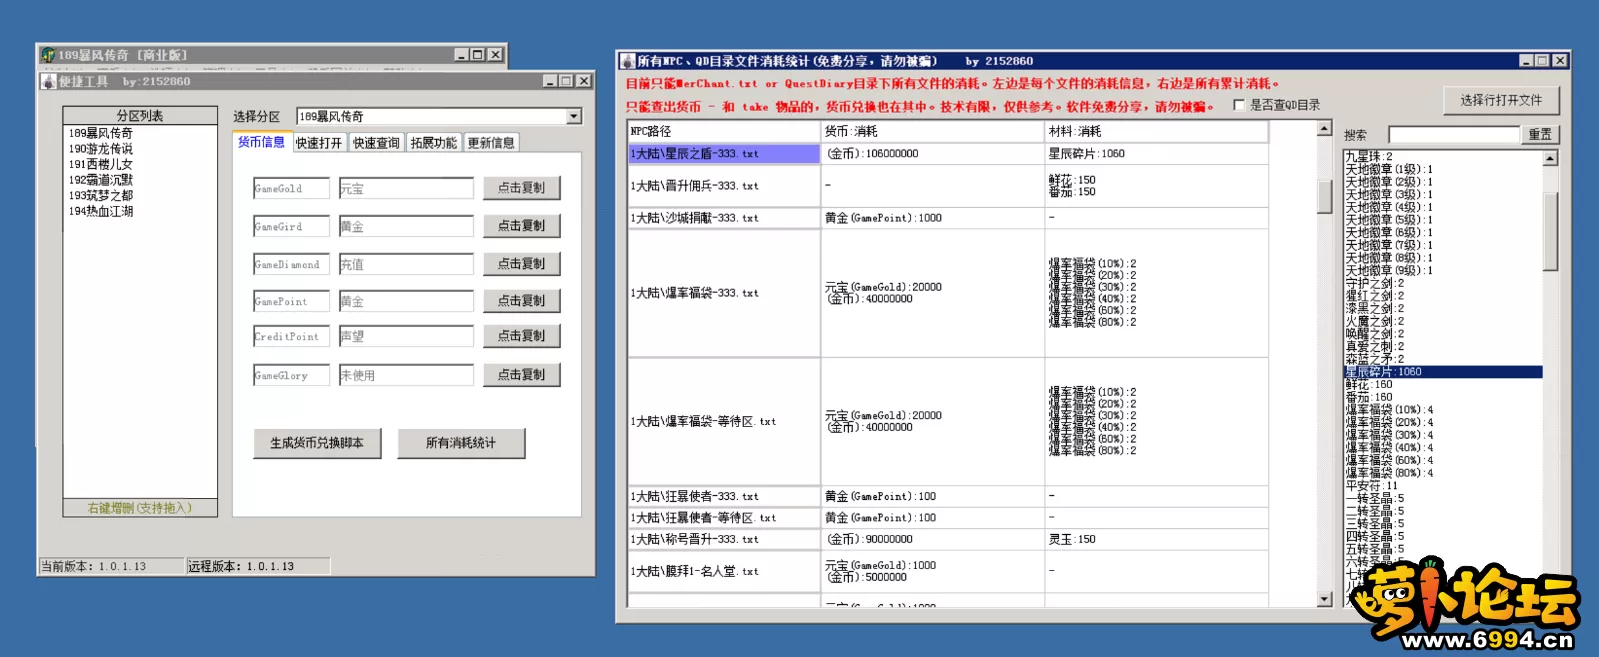Screen dimensions: 1599x657
Task: Click the 材料:消耗 column header
Action: (x=1156, y=131)
